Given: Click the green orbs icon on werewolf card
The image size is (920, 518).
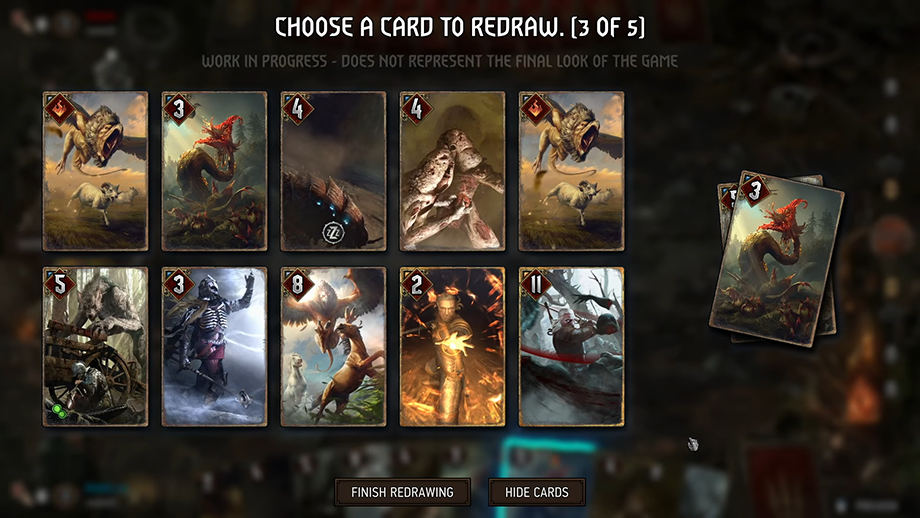Looking at the screenshot, I should pos(59,411).
